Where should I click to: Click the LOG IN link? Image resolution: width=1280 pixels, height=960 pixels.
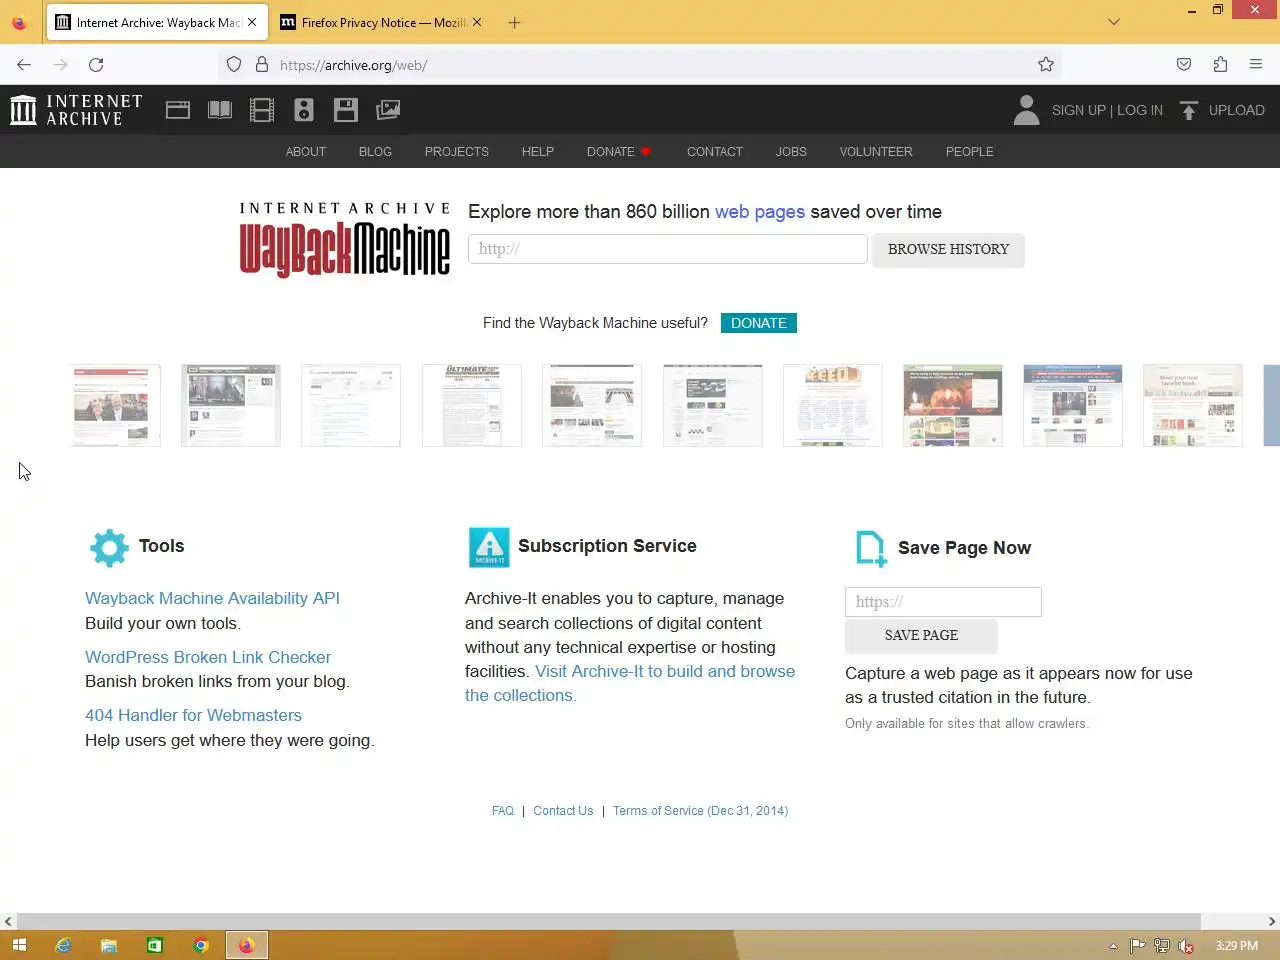coord(1140,110)
